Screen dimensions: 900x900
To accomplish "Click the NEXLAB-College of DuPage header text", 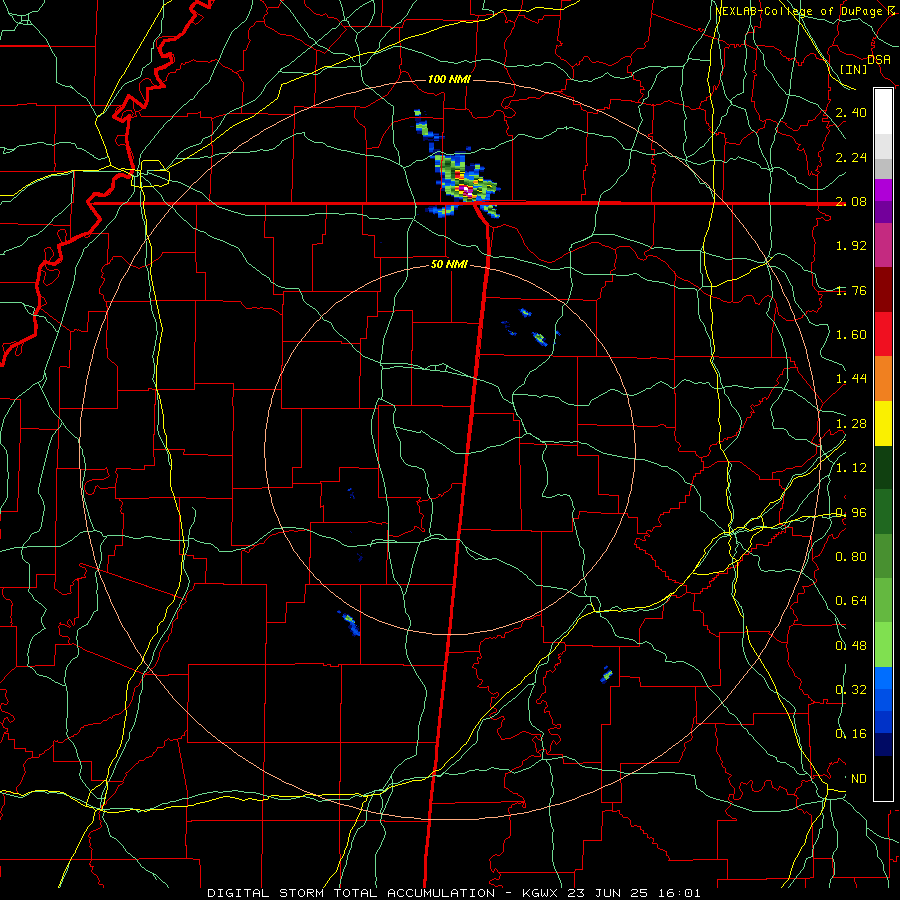I will (x=801, y=11).
